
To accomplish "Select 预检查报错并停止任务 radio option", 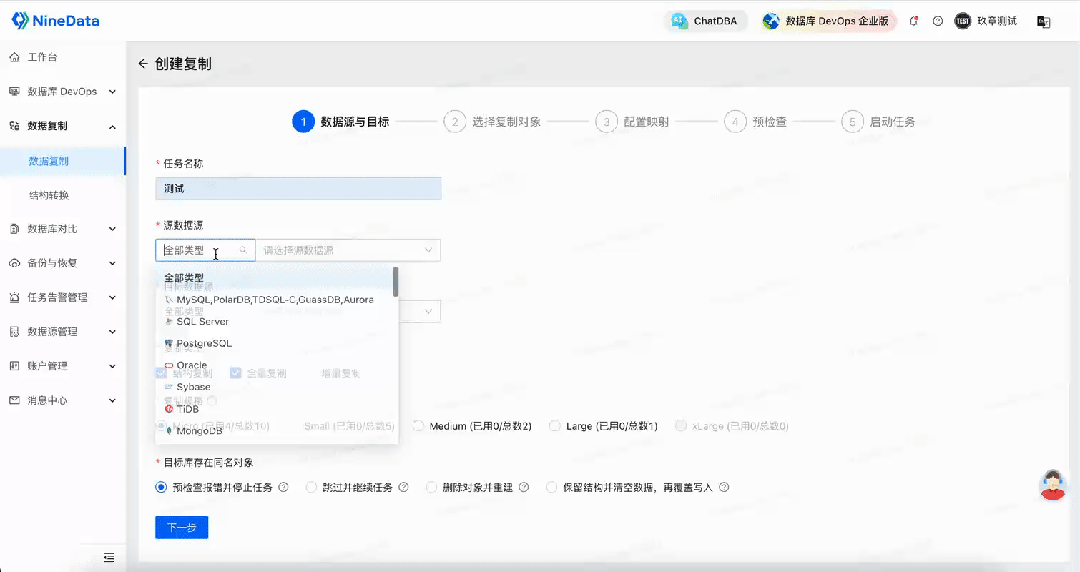I will [161, 487].
